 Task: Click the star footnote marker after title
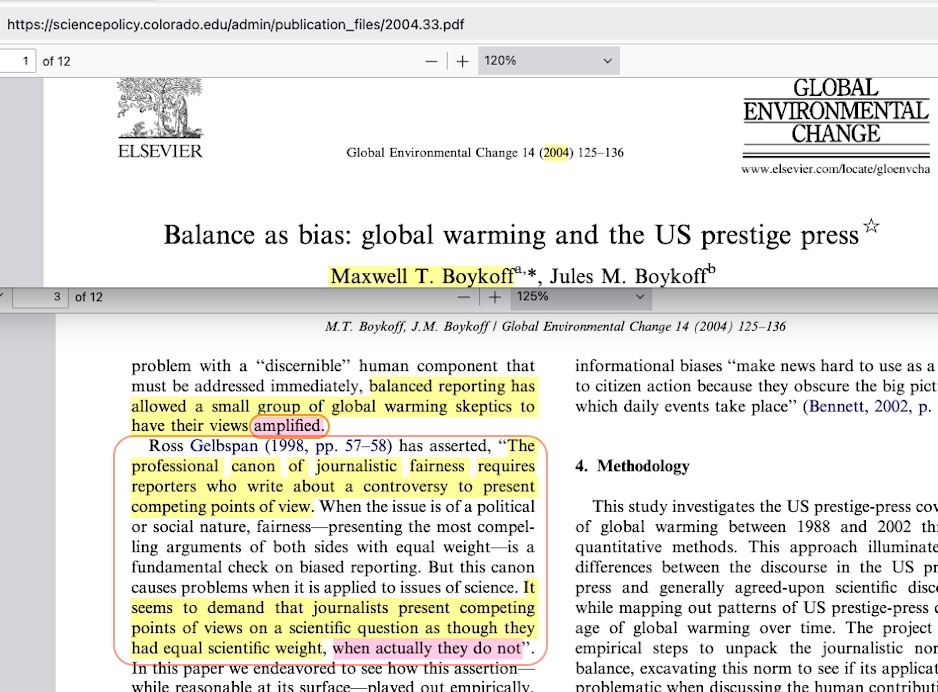pyautogui.click(x=871, y=226)
